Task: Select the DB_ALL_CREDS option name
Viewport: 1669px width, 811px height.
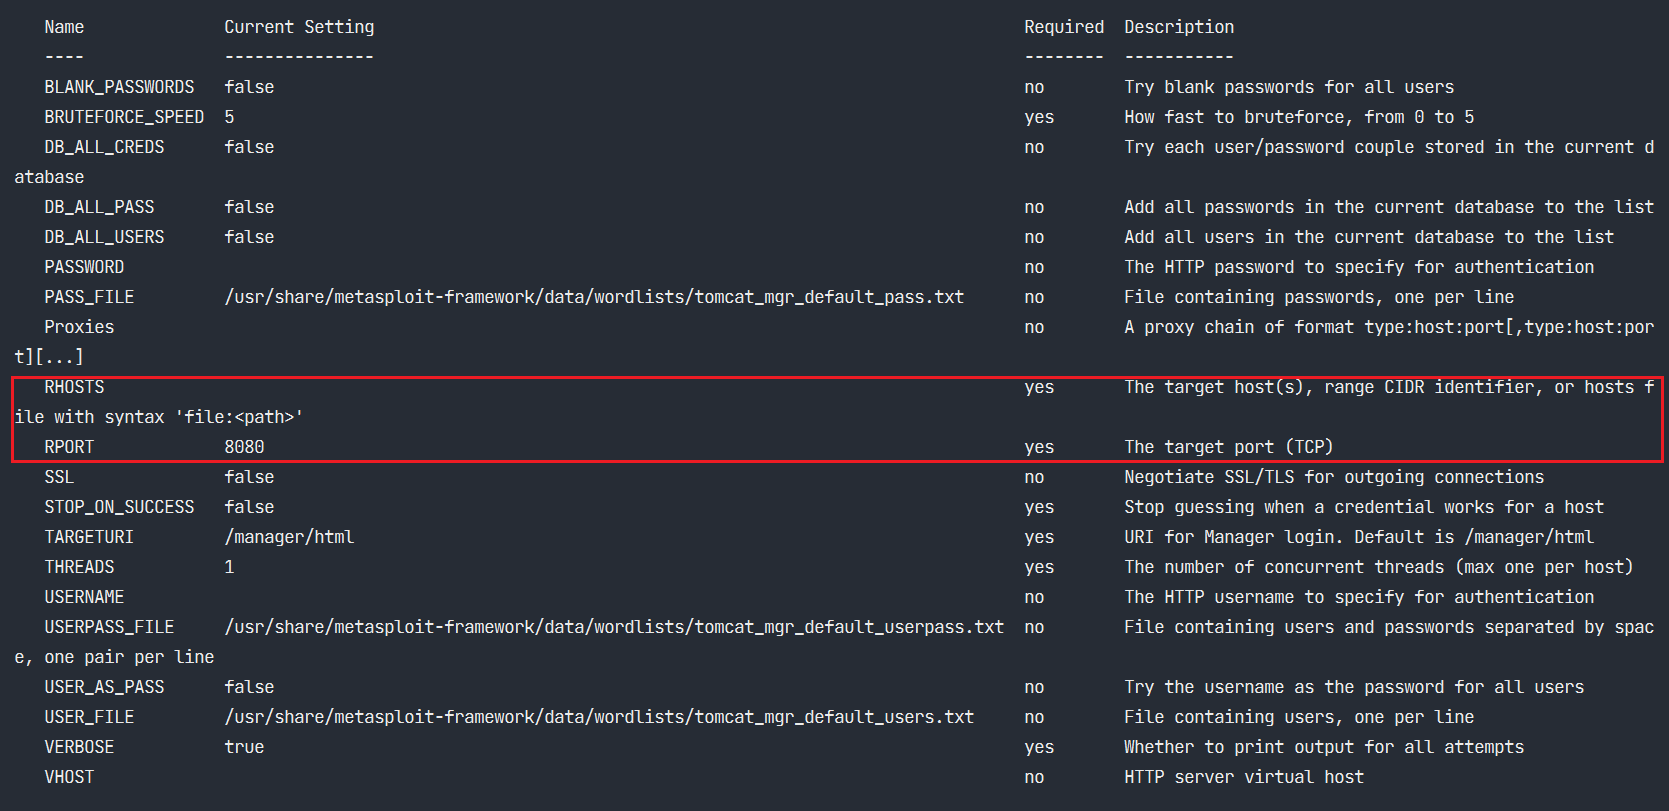Action: [x=104, y=147]
